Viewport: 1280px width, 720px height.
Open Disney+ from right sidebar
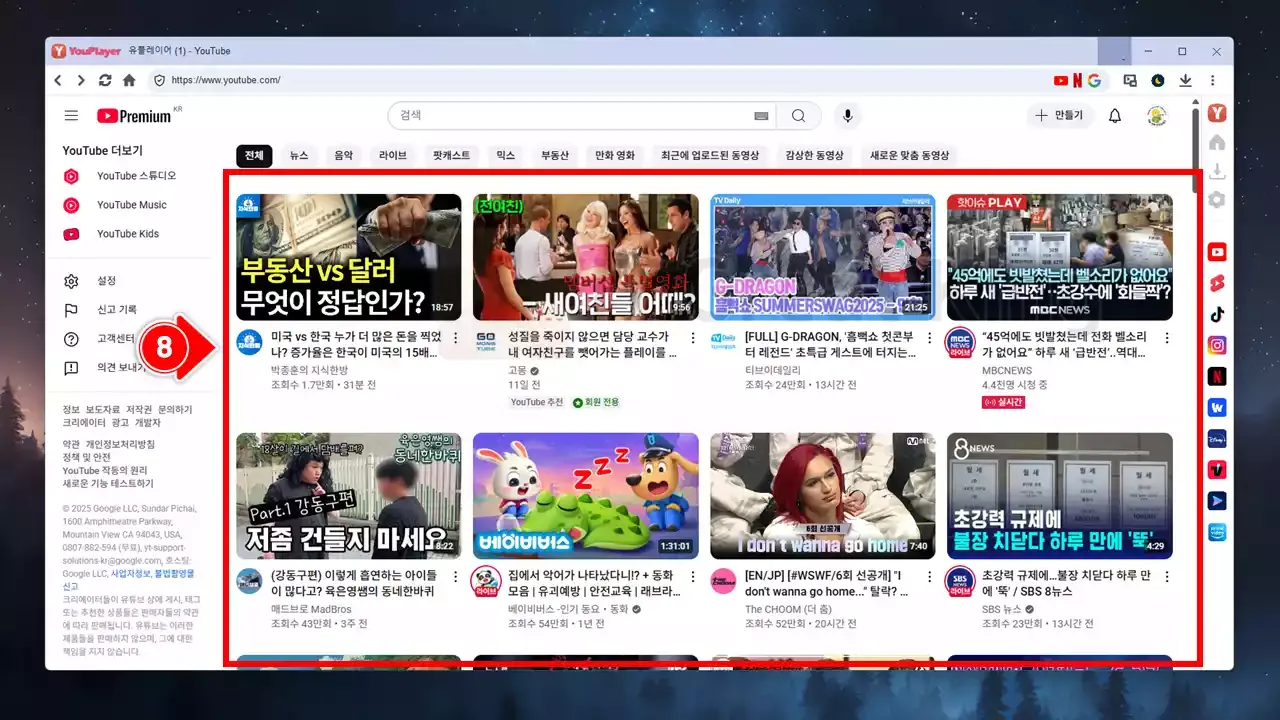[1217, 439]
